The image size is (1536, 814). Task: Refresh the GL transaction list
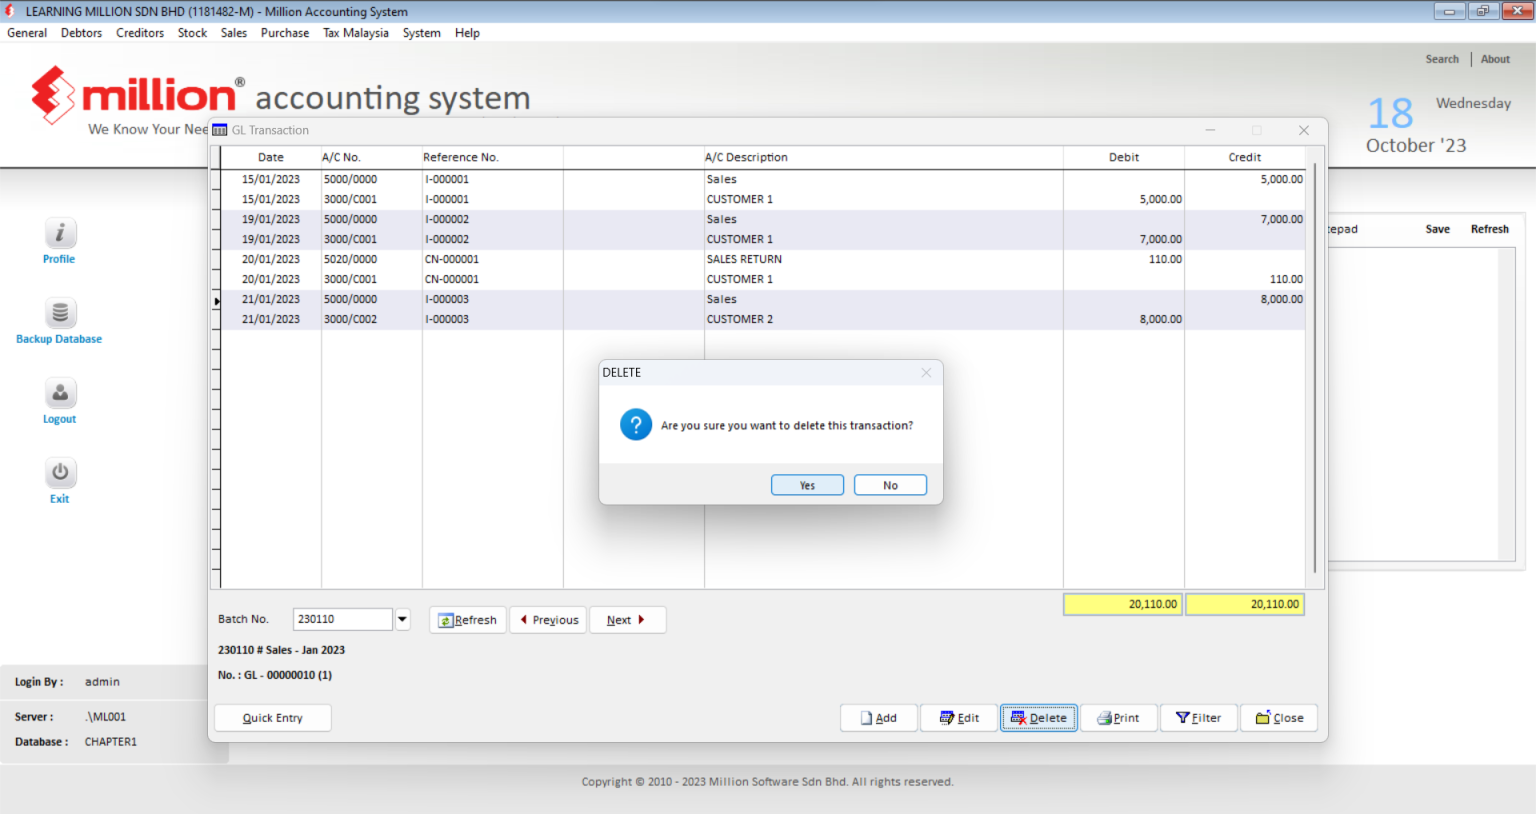point(467,619)
